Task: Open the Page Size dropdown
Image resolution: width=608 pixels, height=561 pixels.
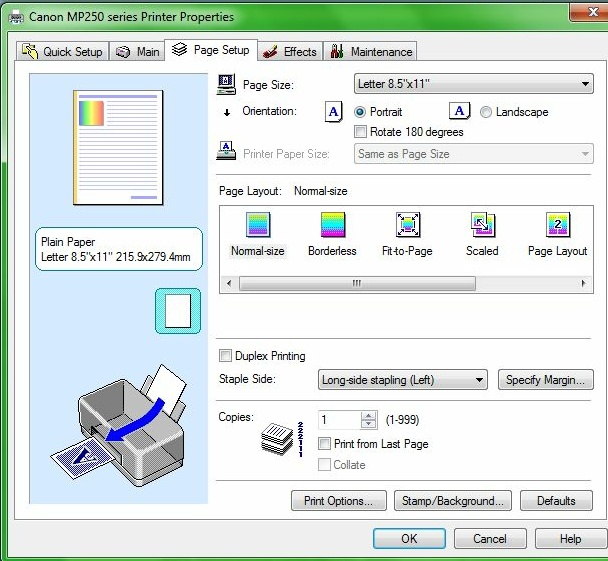Action: click(473, 84)
